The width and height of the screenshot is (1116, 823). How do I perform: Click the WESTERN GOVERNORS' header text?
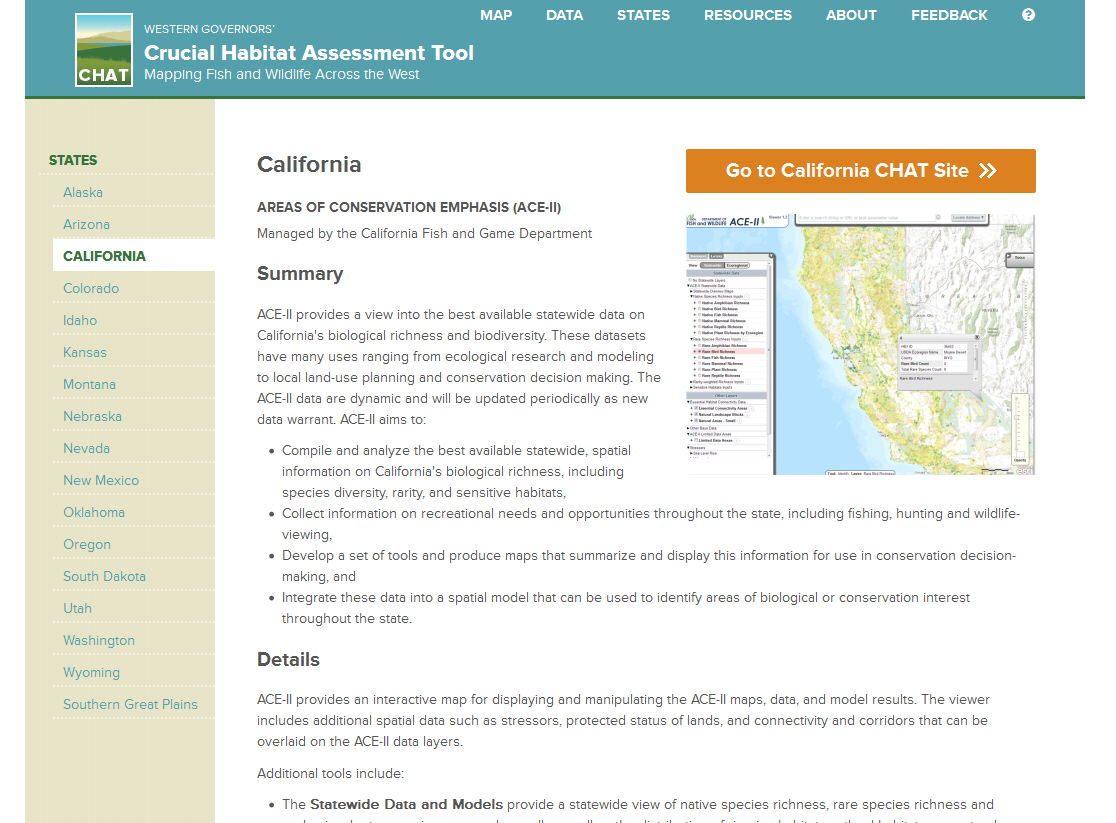click(x=209, y=29)
